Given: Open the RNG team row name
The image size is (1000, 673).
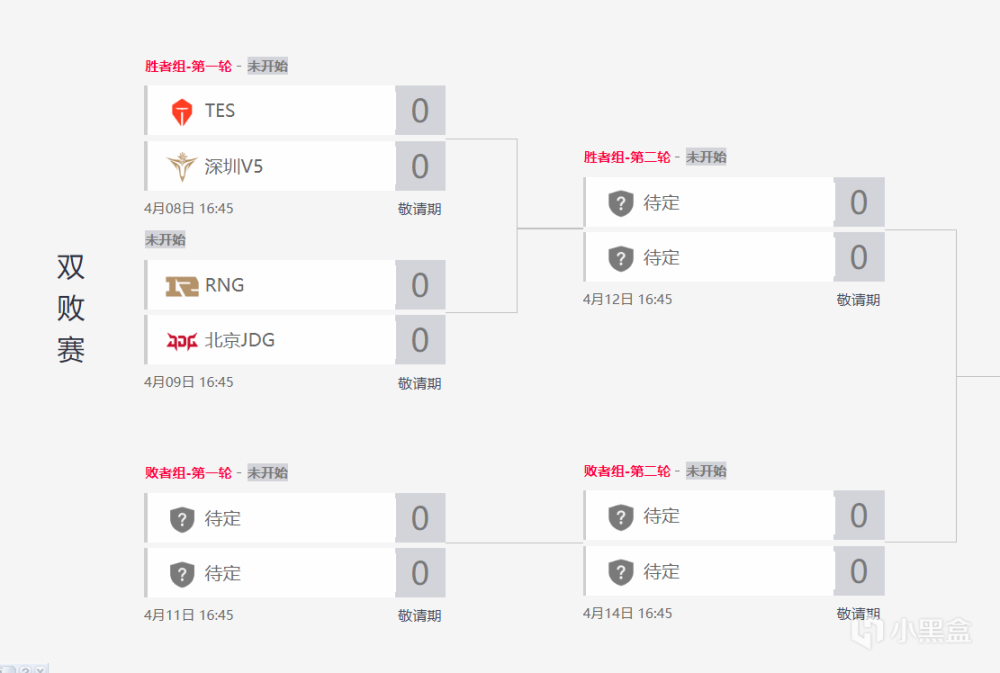Looking at the screenshot, I should pyautogui.click(x=225, y=286).
